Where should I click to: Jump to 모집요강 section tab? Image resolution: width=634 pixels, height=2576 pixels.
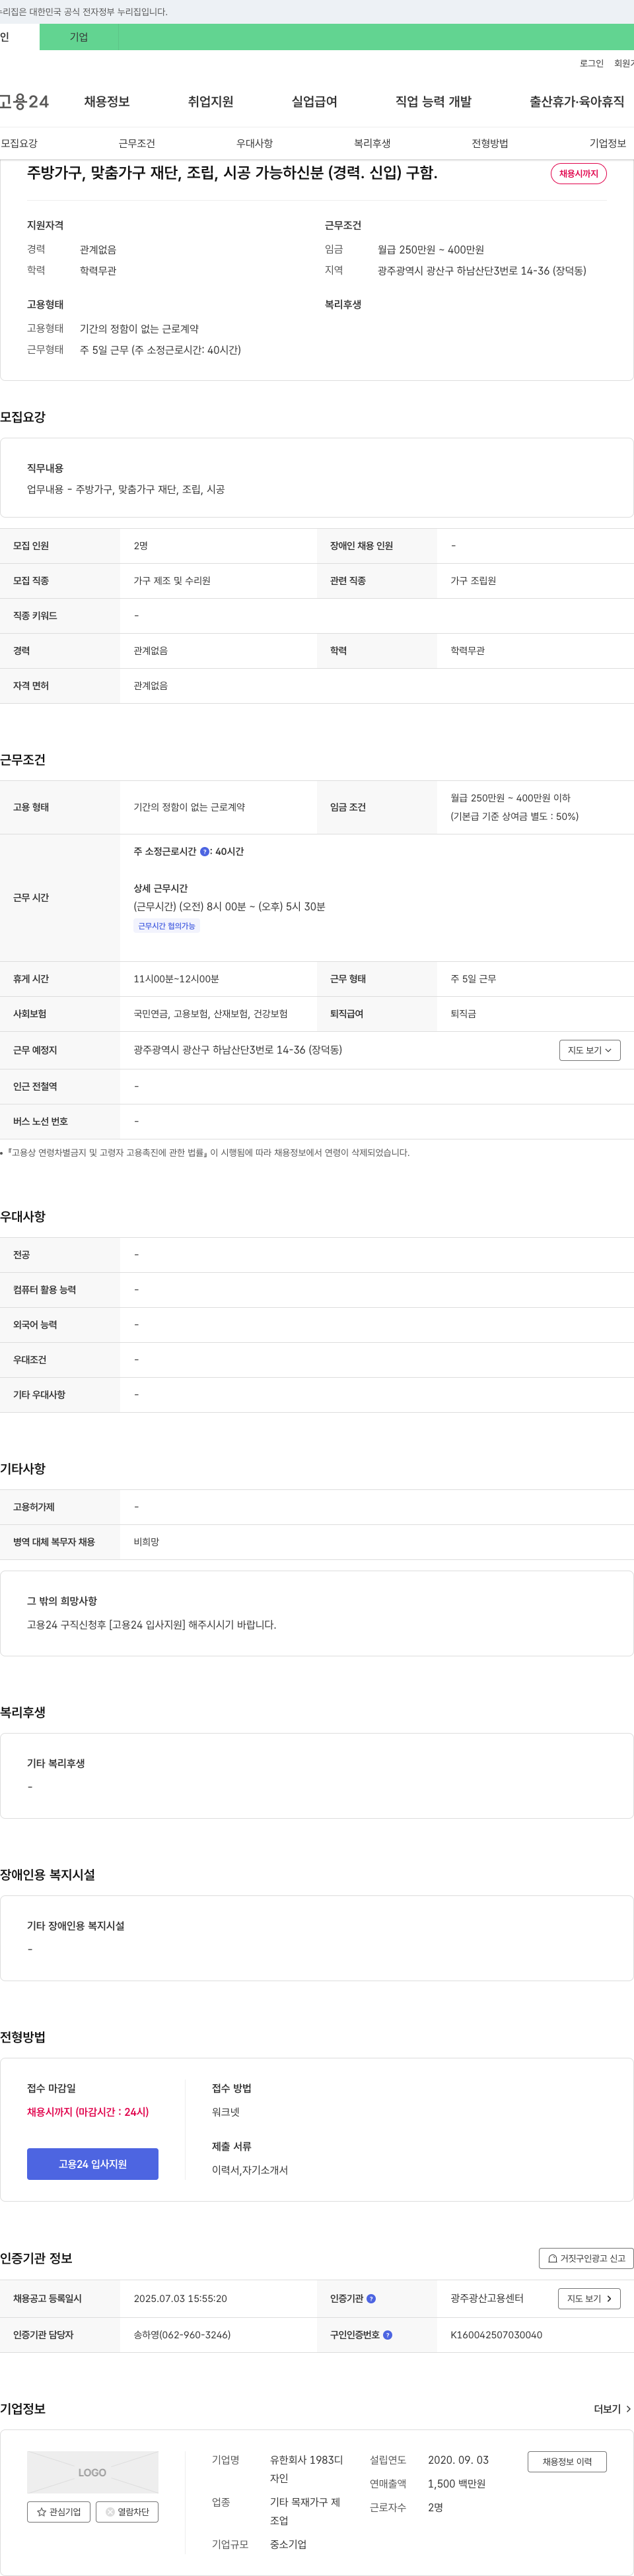pyautogui.click(x=19, y=143)
